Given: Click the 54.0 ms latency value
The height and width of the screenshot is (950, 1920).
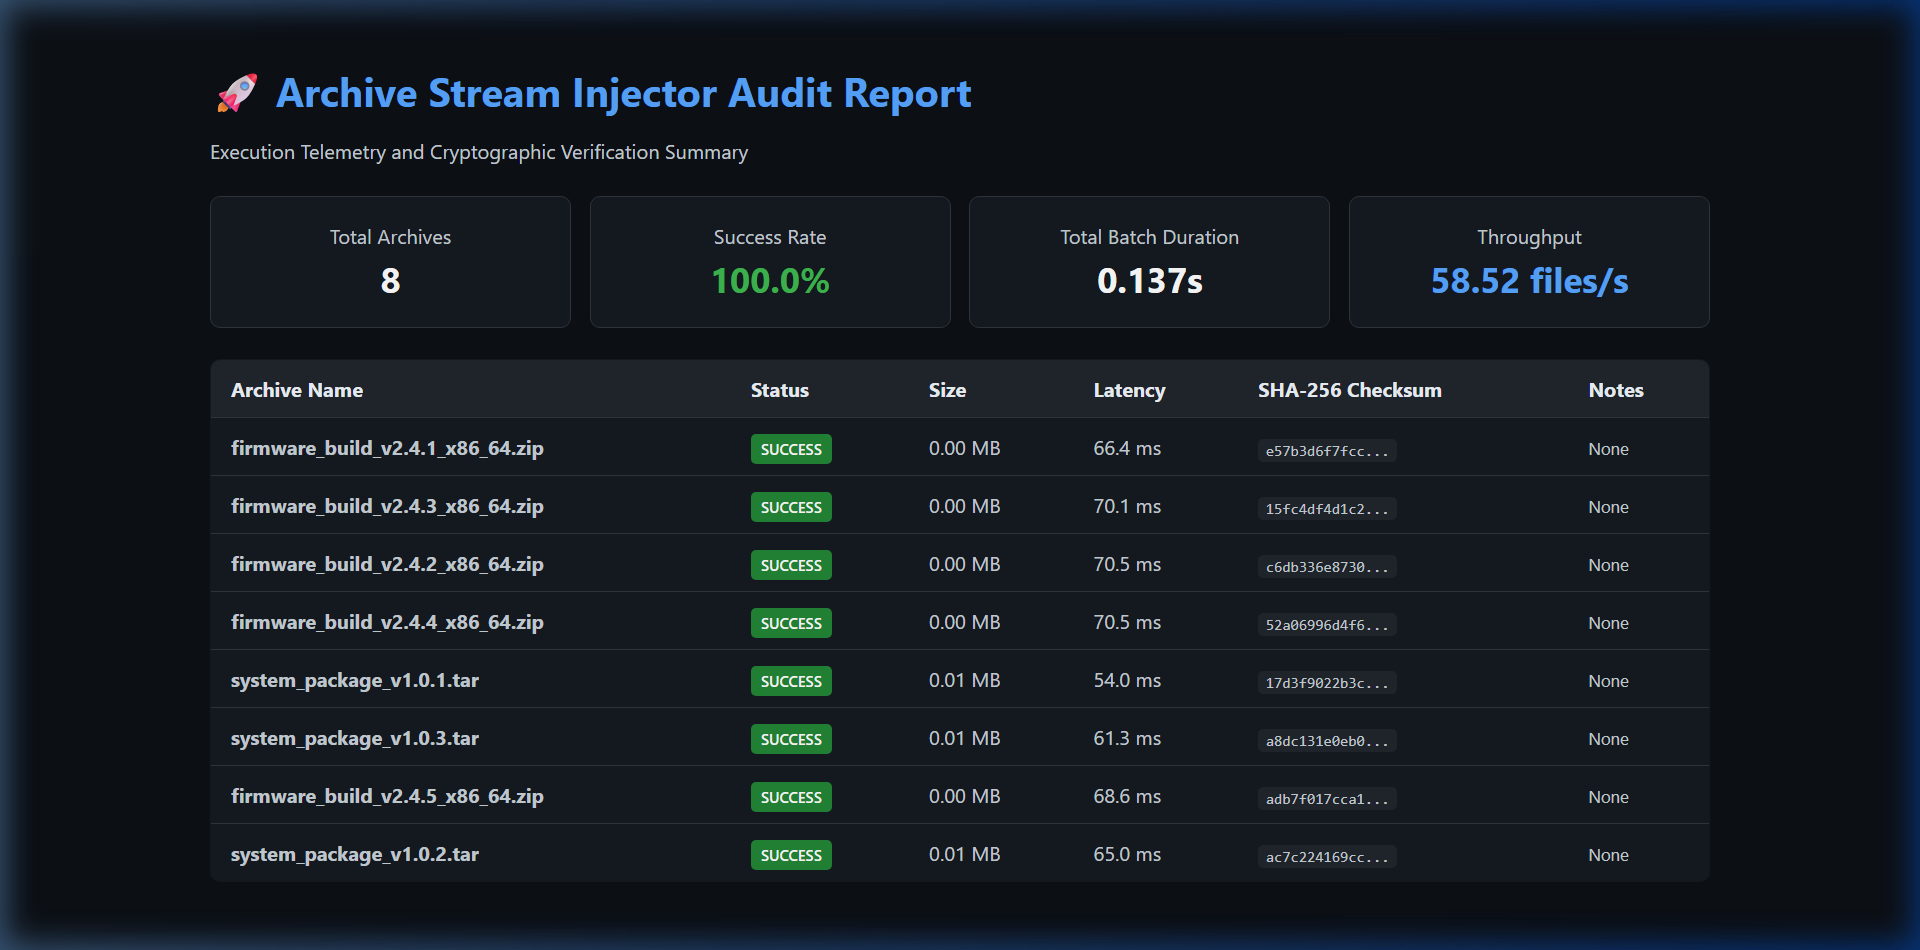Looking at the screenshot, I should point(1127,680).
